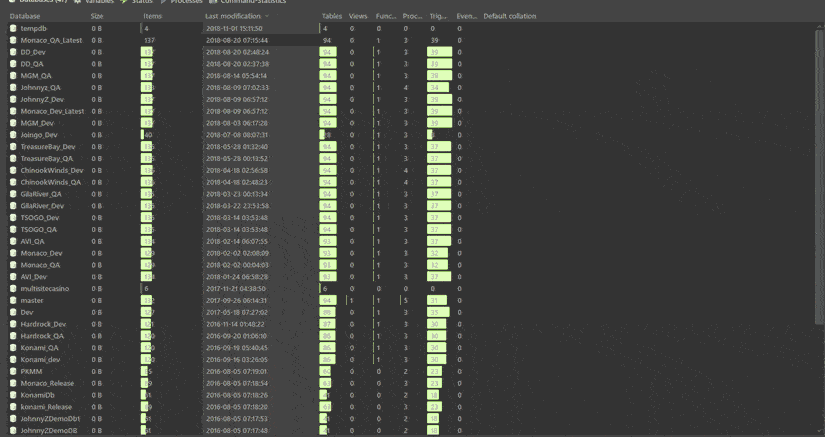Click the database icon beside Konami_QA
This screenshot has height=437, width=825.
coord(13,348)
